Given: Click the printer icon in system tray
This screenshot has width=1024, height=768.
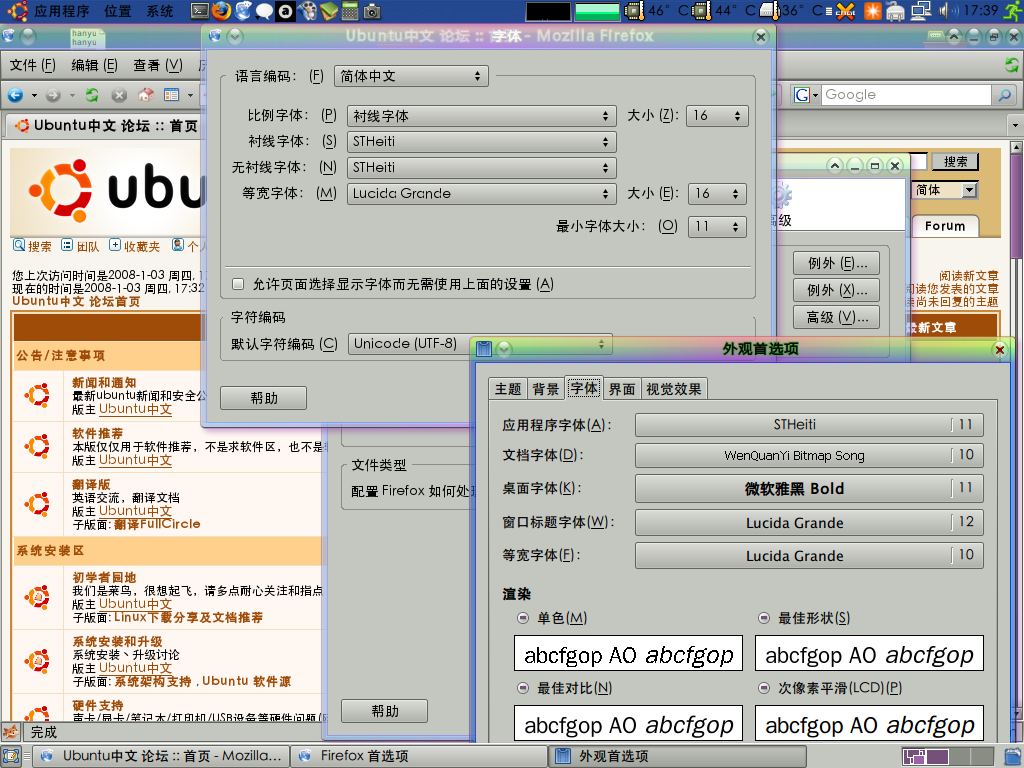Looking at the screenshot, I should tap(895, 10).
